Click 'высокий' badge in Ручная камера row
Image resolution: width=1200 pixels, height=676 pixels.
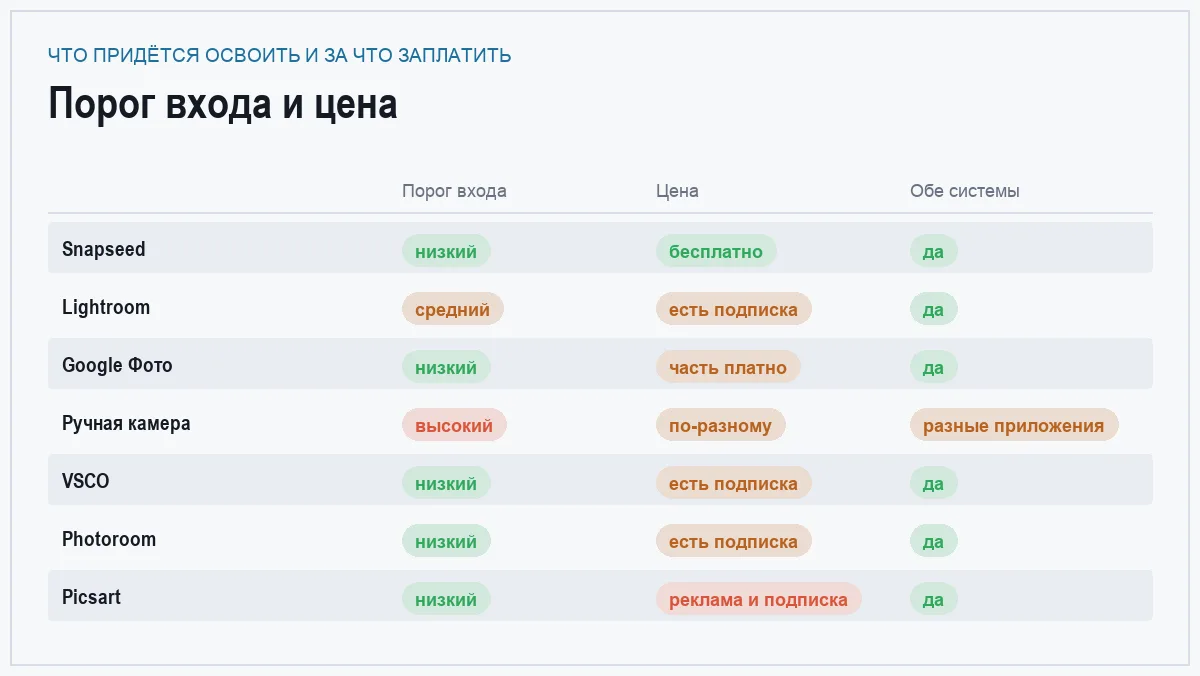454,425
